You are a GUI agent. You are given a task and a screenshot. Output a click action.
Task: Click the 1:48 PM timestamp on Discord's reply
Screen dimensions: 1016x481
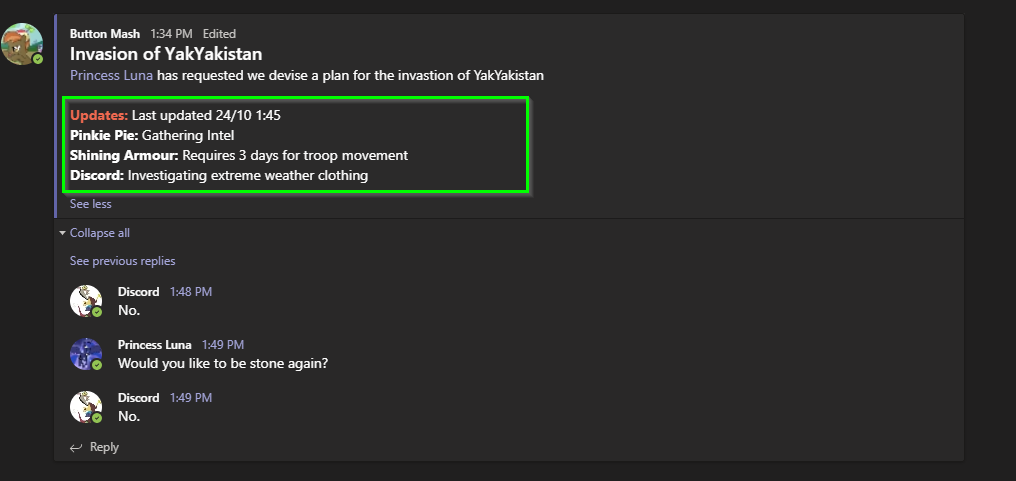pyautogui.click(x=190, y=292)
